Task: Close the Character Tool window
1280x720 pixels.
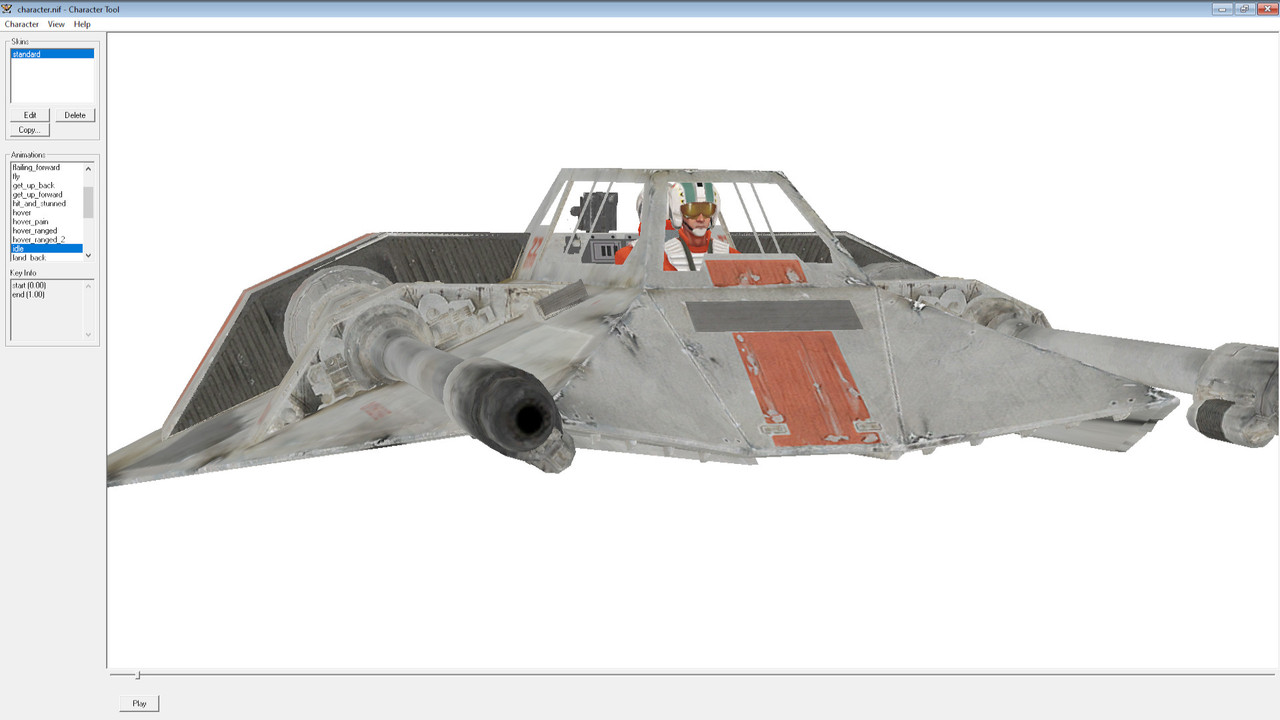Action: [1267, 8]
